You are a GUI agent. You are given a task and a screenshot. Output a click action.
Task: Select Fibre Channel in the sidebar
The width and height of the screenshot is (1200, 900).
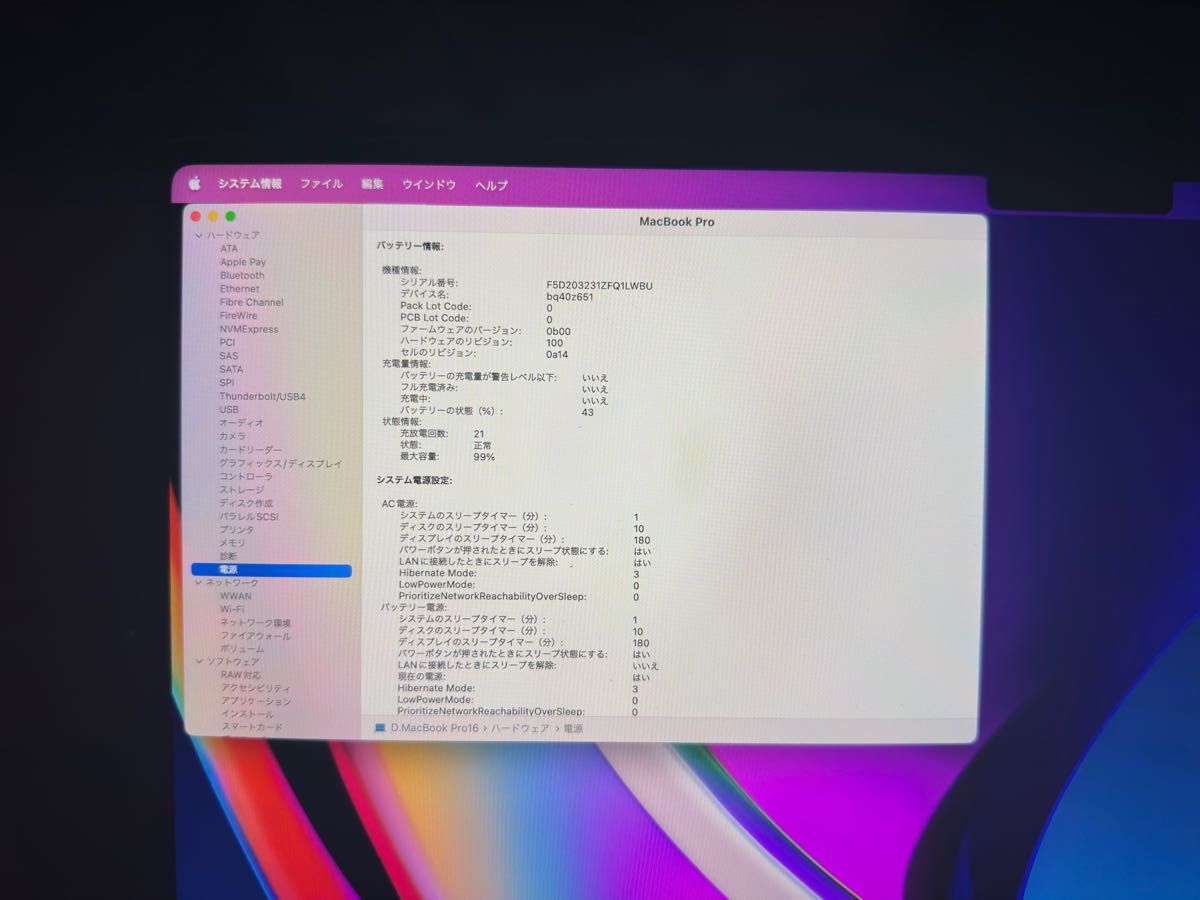coord(251,302)
